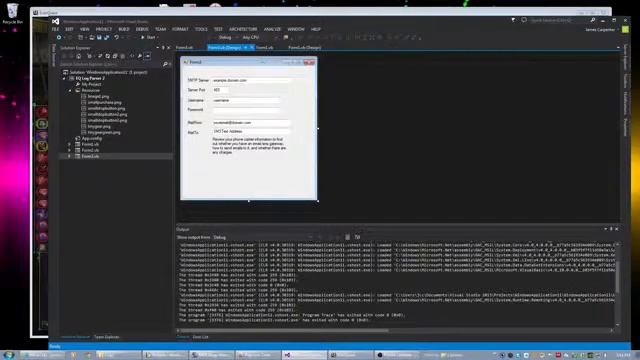The width and height of the screenshot is (640, 360).
Task: Click the Home icon in Solution Explorer toolbar
Action: pyautogui.click(x=79, y=56)
